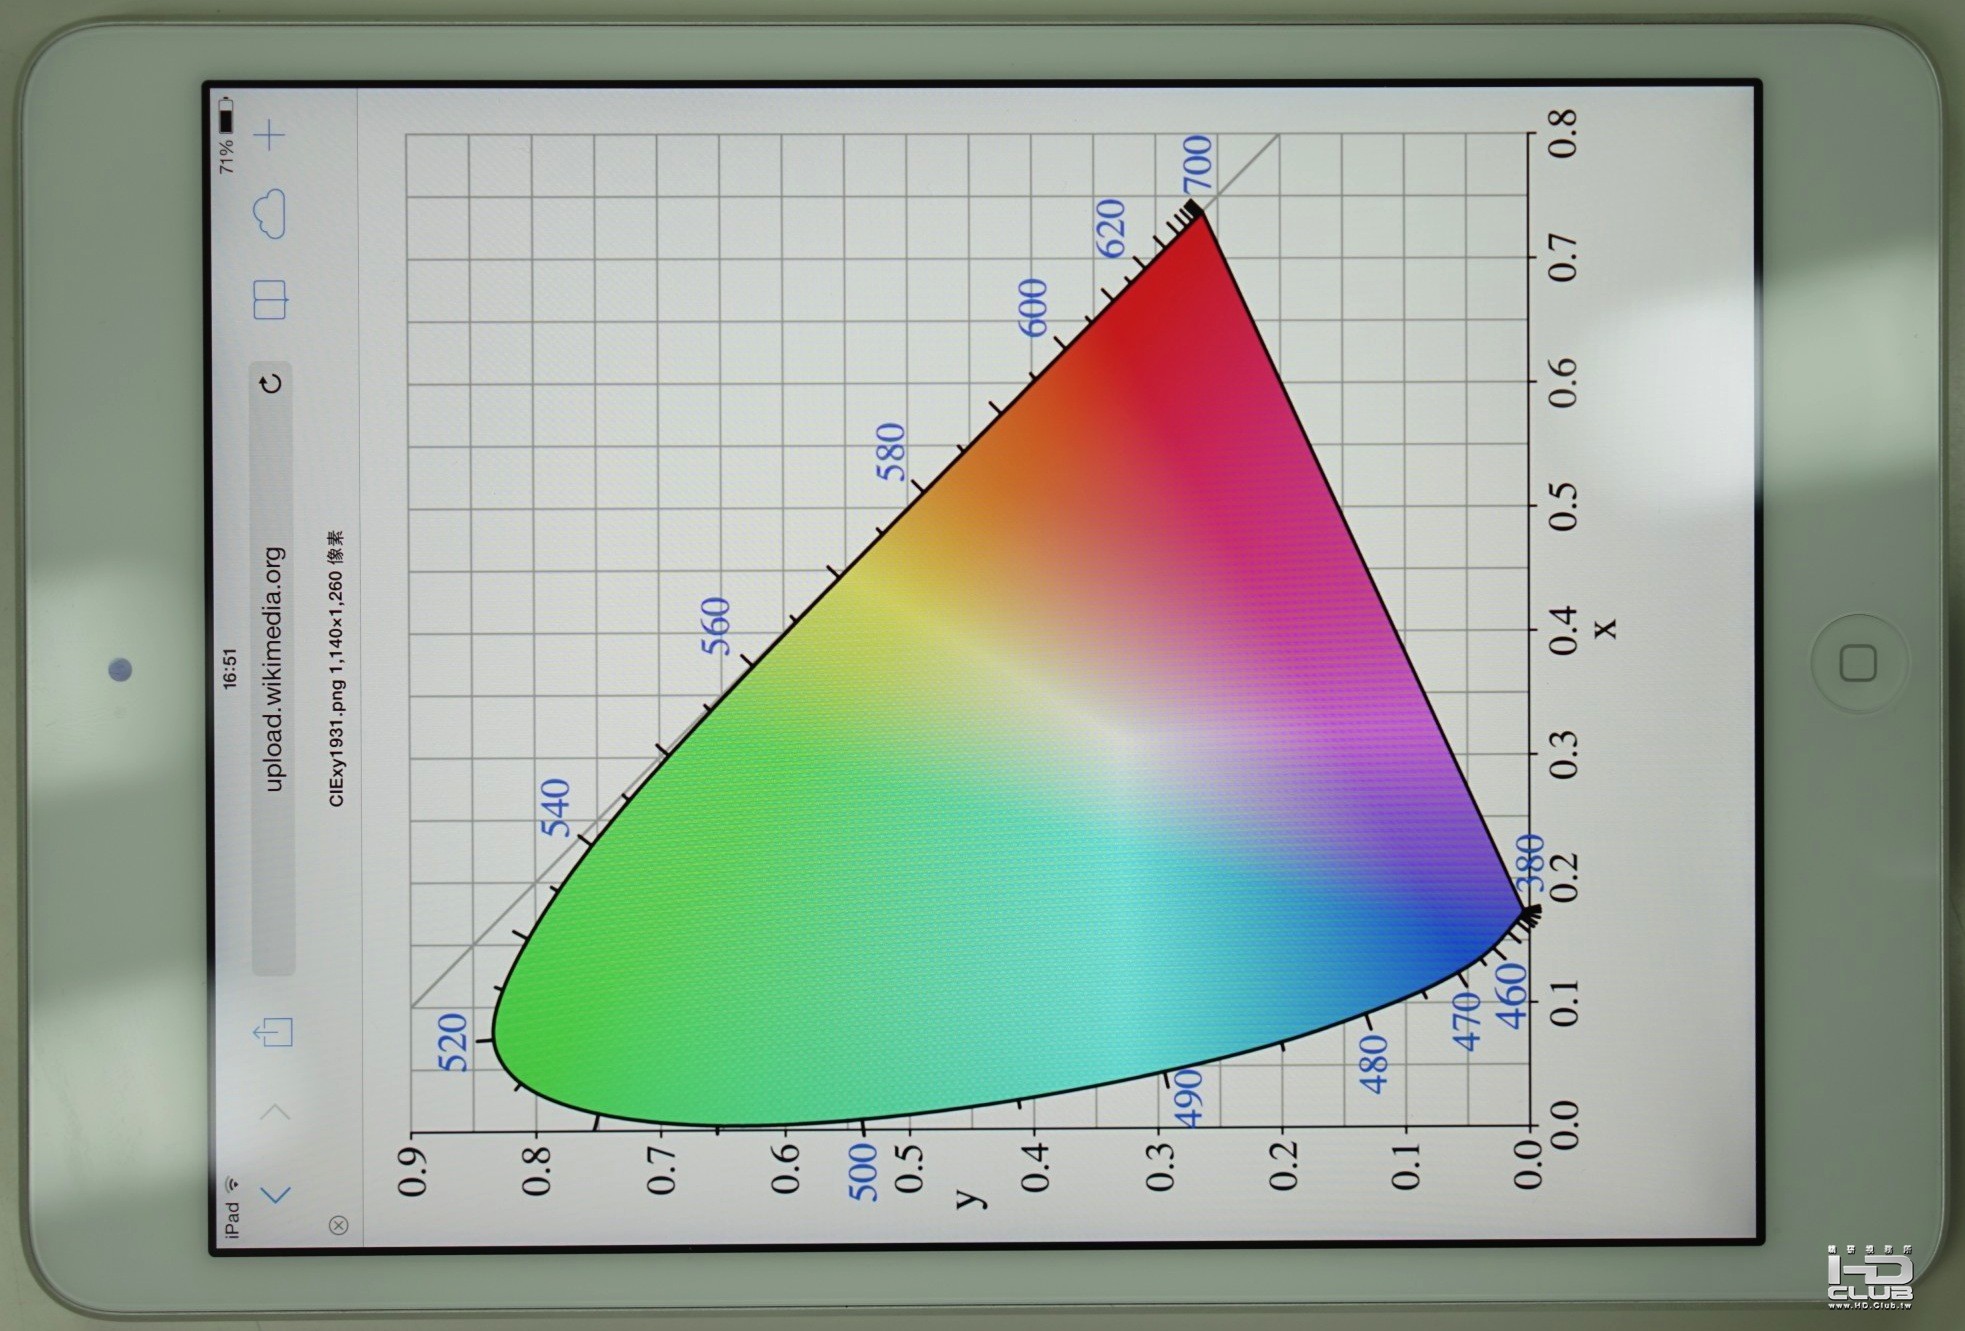
Task: Tap the Safari back arrow
Action: (x=275, y=1194)
